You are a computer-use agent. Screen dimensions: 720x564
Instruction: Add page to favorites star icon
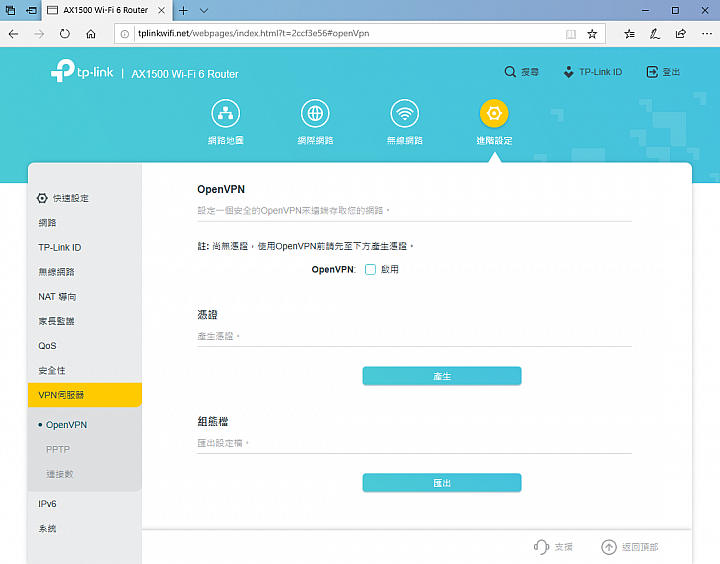coord(592,34)
